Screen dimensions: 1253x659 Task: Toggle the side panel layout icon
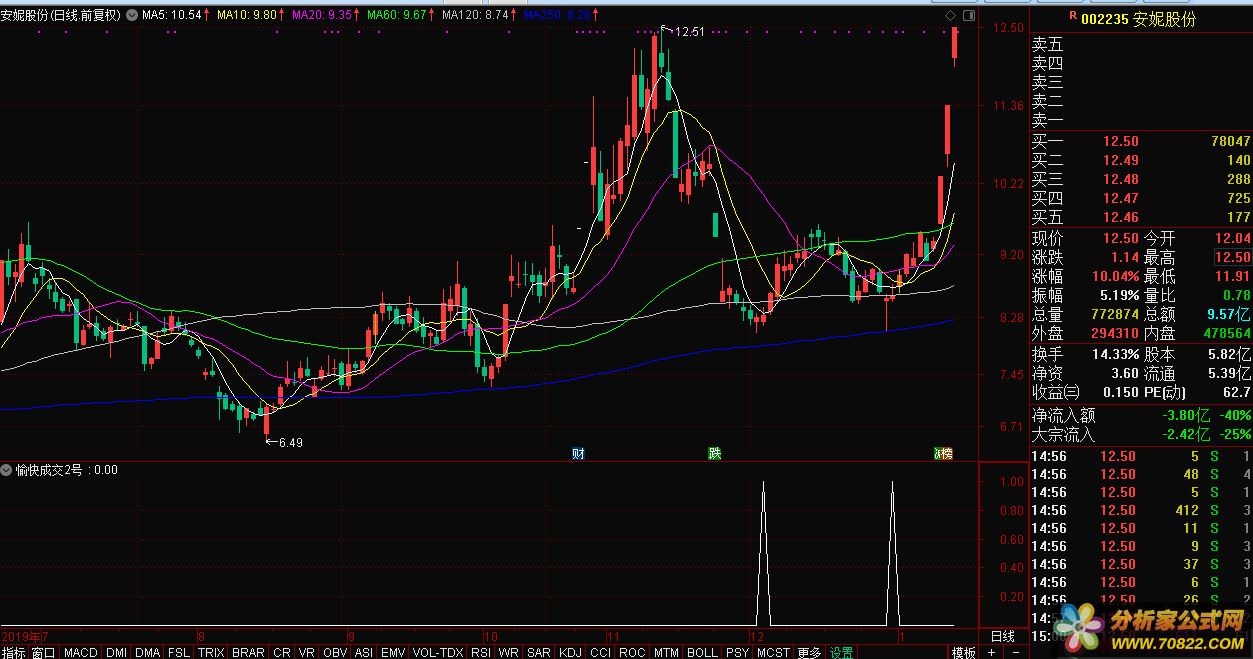(968, 17)
